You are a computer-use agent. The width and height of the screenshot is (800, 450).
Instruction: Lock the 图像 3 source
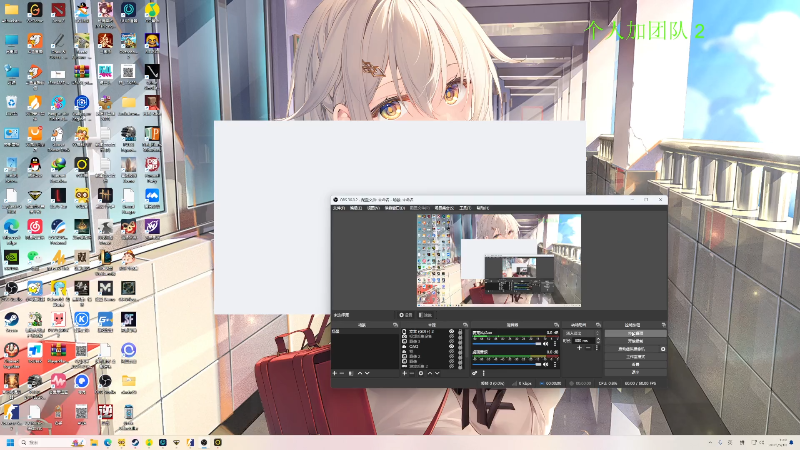coord(460,341)
